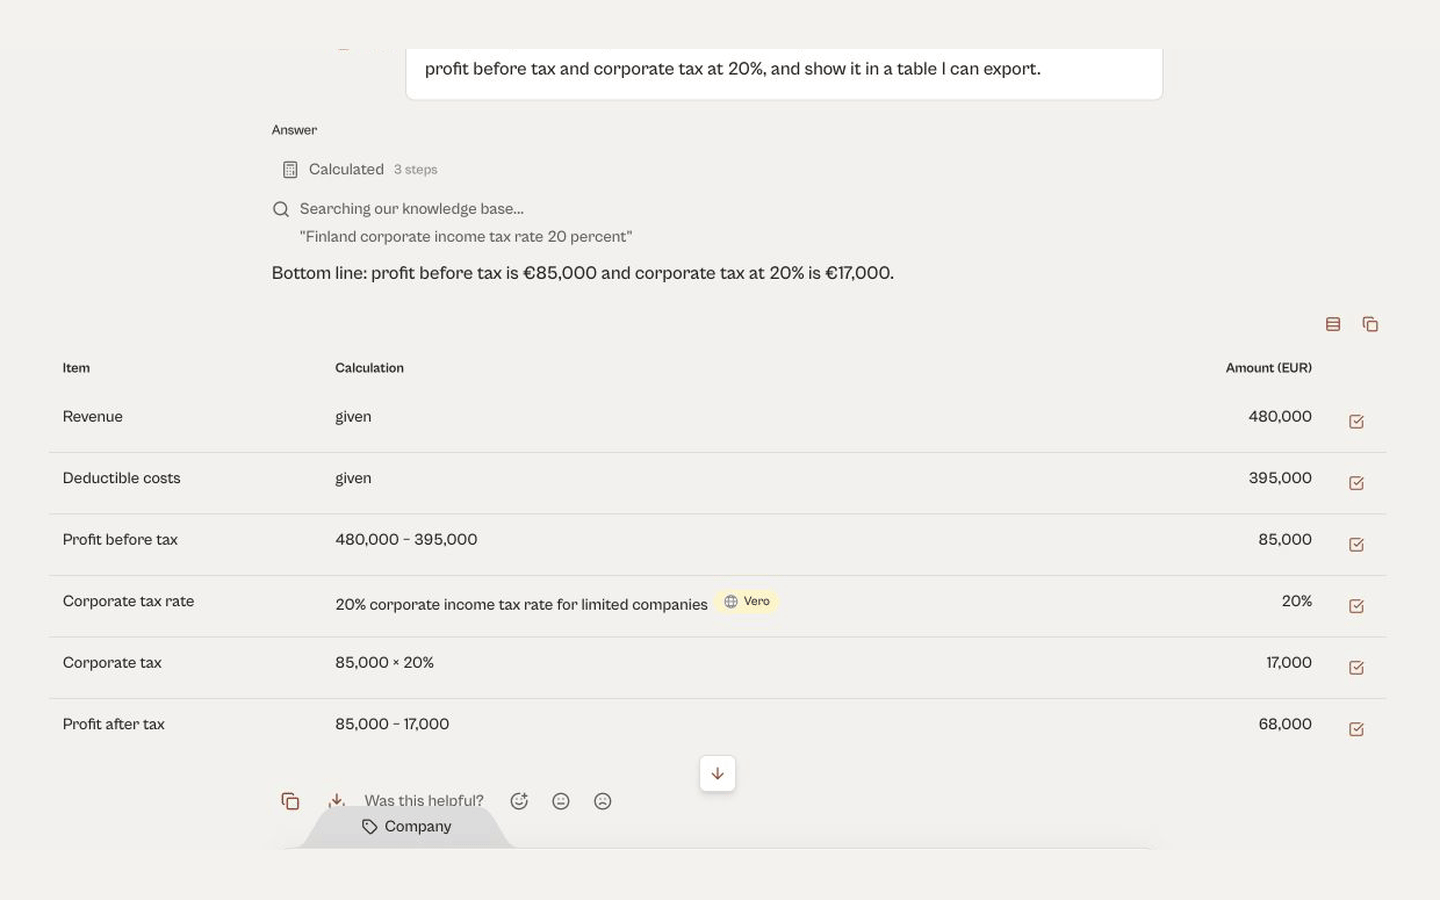Screen dimensions: 1440x900
Task: Click the Calculation column header
Action: 369,368
